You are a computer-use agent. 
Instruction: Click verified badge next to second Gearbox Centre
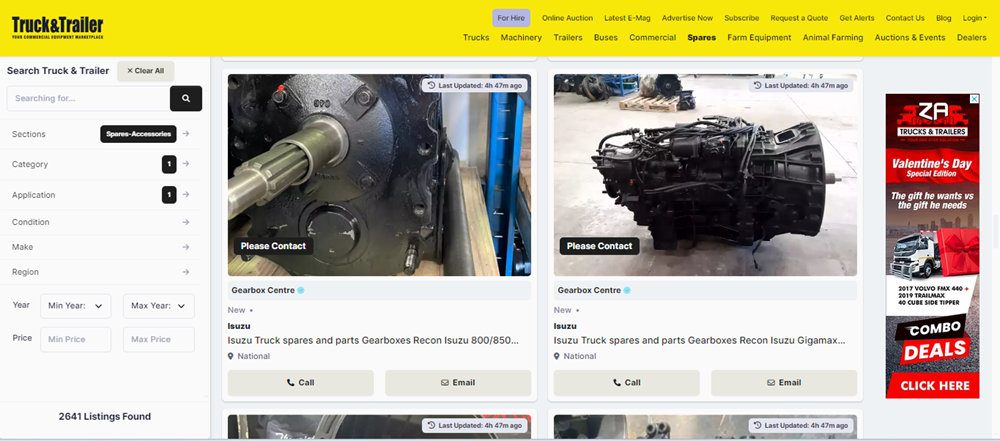pyautogui.click(x=627, y=290)
